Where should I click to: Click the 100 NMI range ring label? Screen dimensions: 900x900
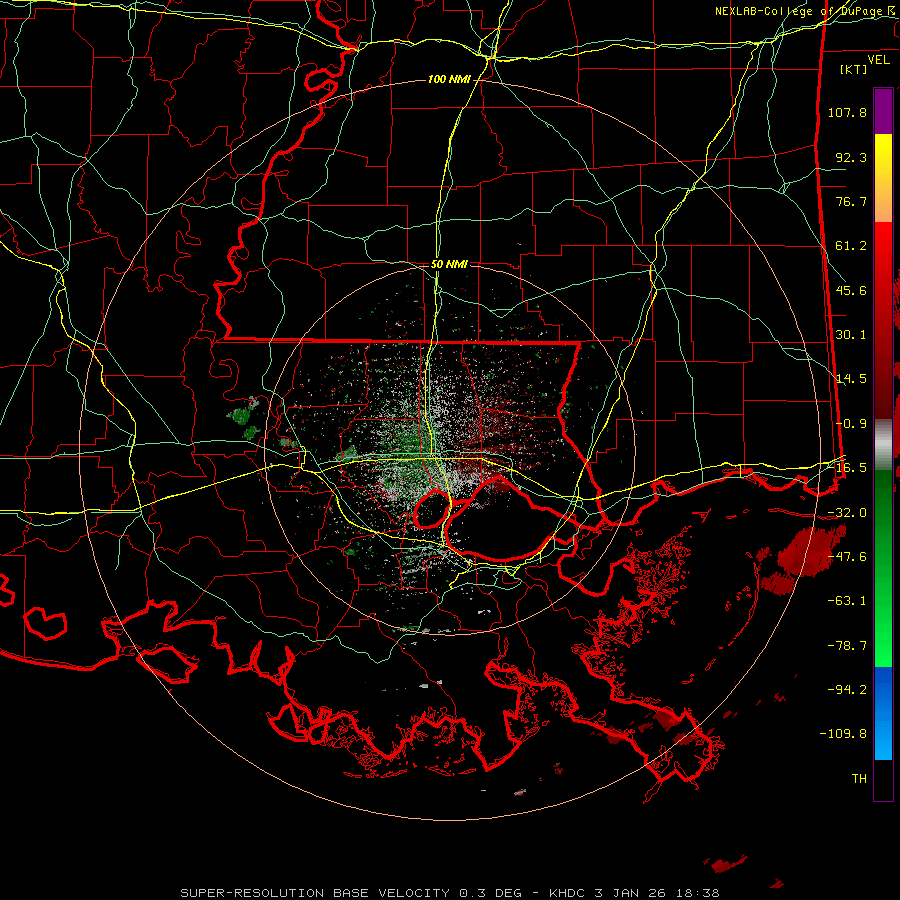click(449, 79)
